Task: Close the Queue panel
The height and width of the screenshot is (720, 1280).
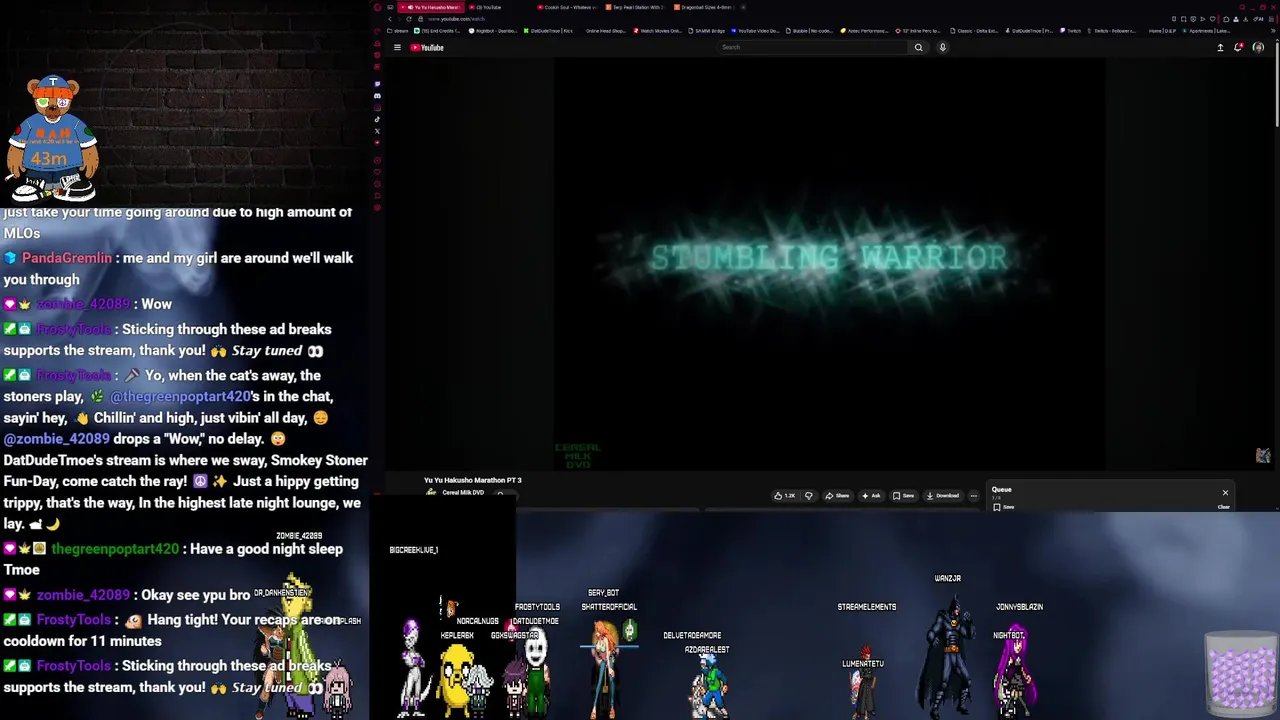Action: [1225, 492]
